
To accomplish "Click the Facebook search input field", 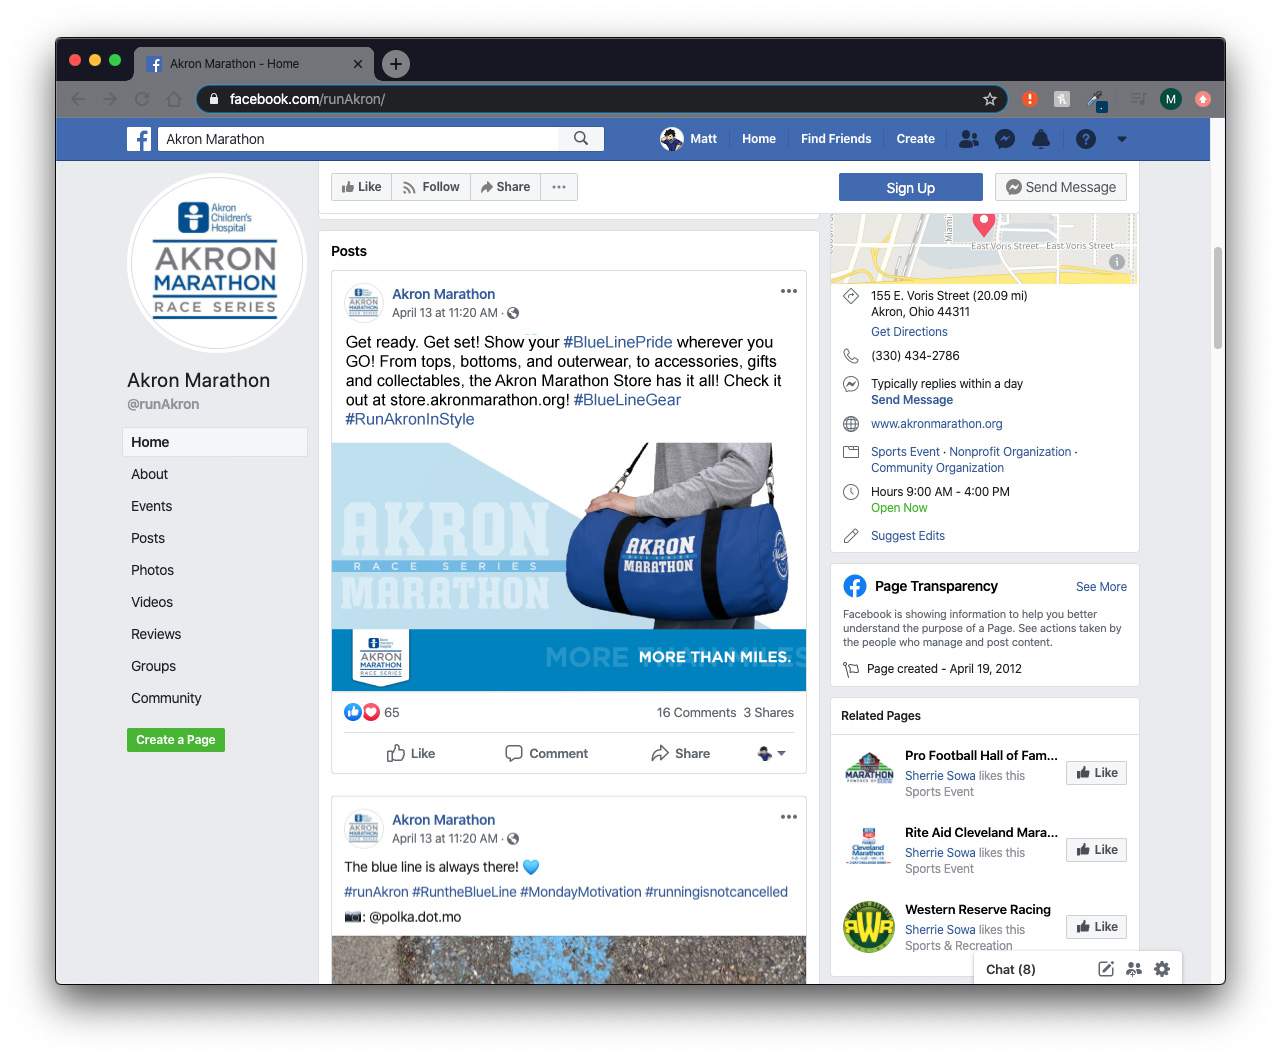I will click(x=359, y=139).
